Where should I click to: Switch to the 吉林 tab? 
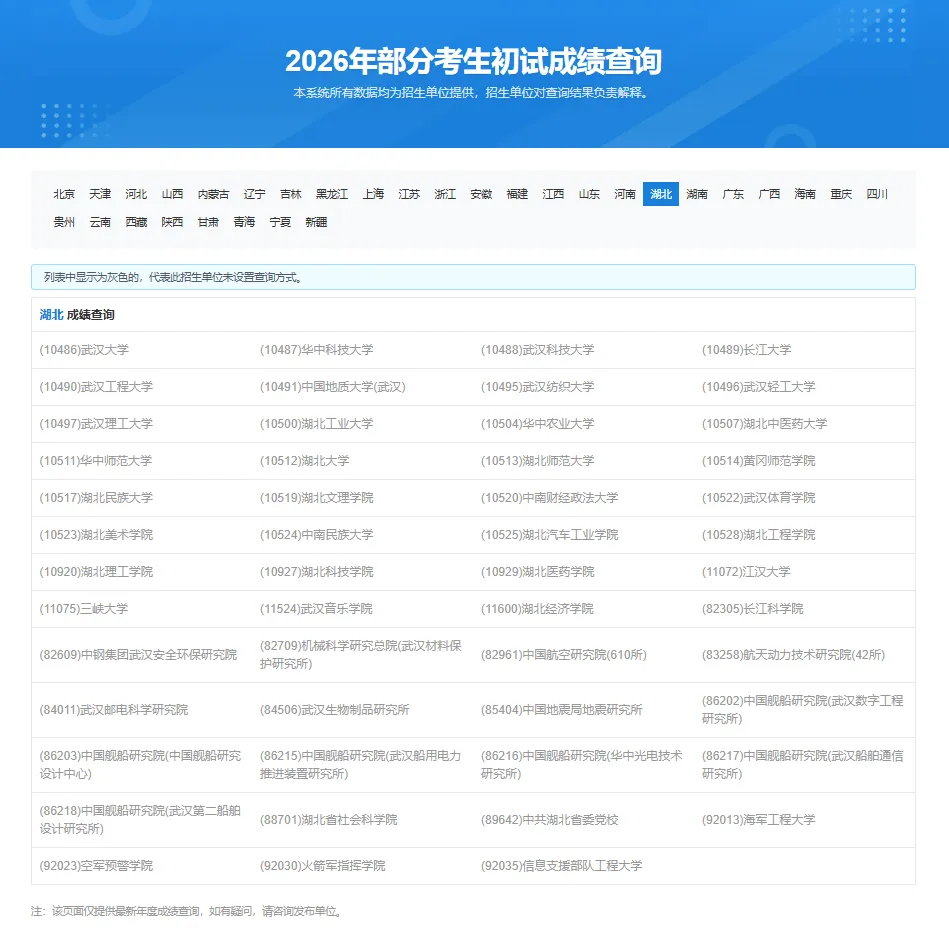291,194
